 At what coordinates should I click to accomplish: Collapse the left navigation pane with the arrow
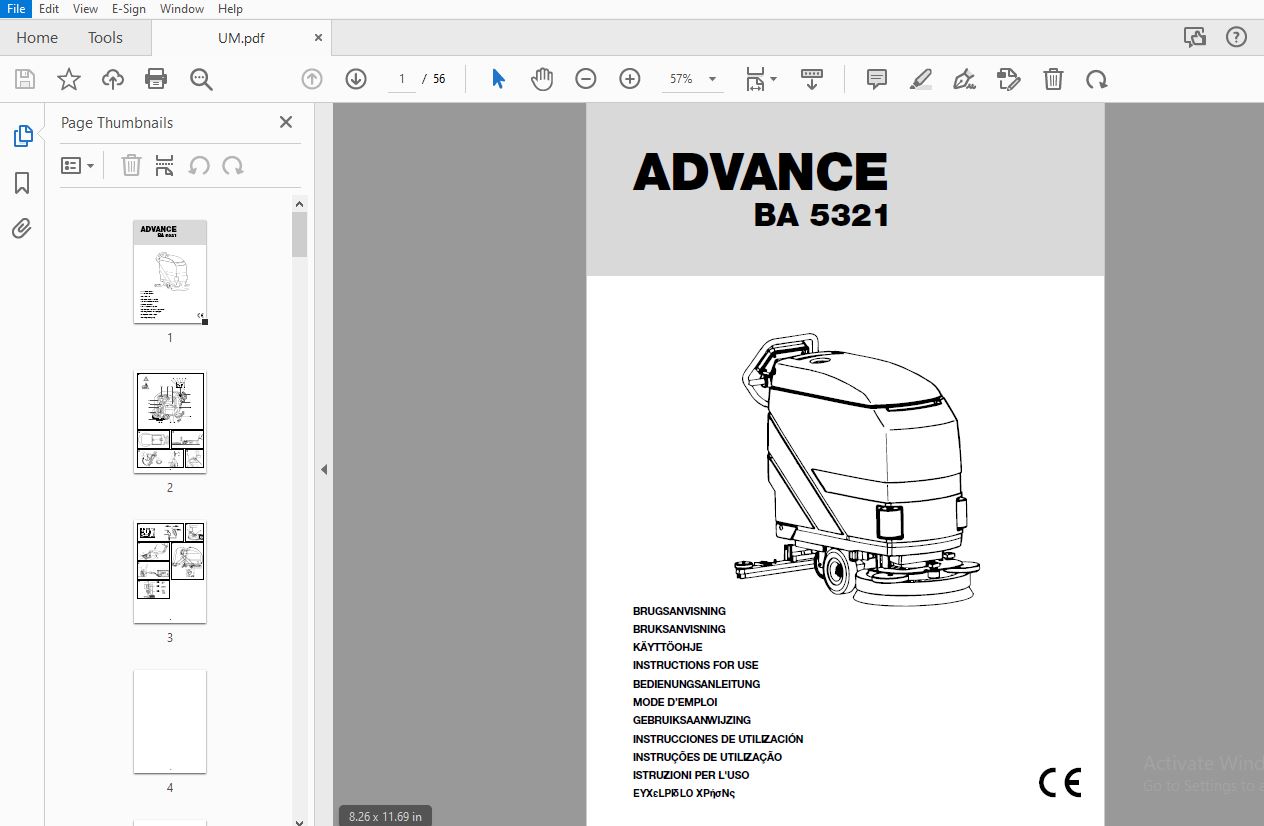[324, 469]
